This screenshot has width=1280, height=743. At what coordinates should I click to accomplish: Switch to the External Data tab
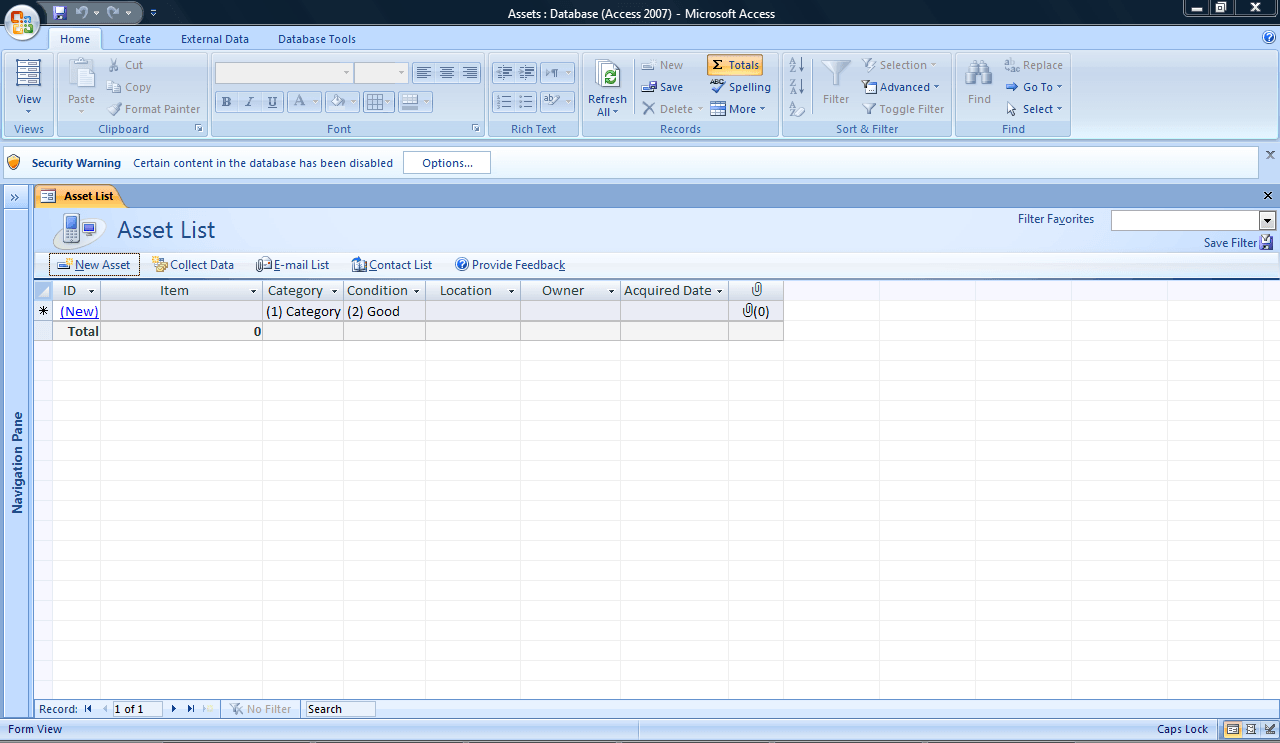click(215, 39)
